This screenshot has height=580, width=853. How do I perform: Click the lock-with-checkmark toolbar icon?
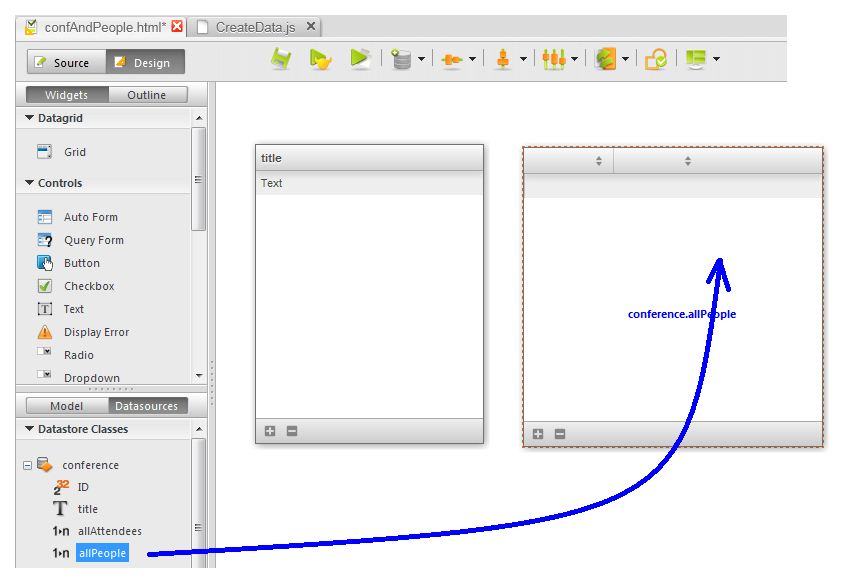(655, 60)
